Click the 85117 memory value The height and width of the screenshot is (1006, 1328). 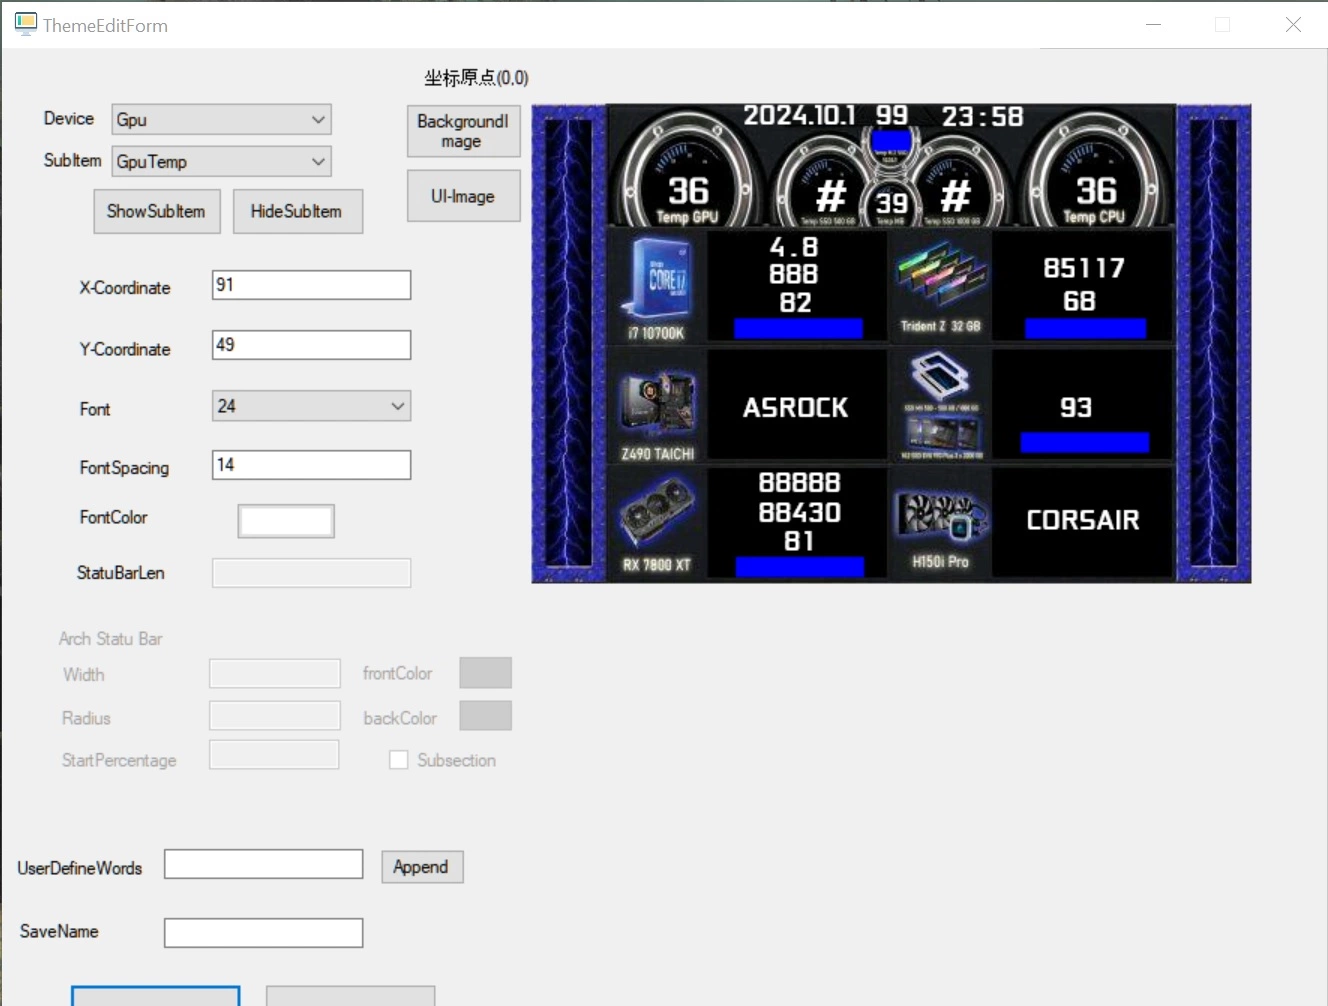1084,268
